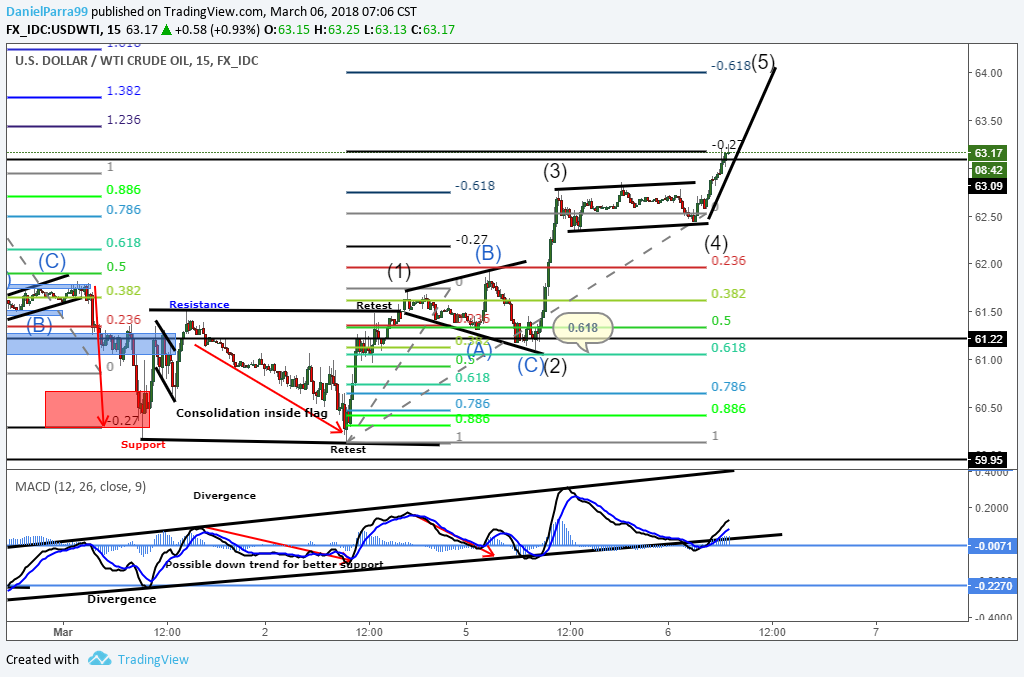Image resolution: width=1024 pixels, height=677 pixels.
Task: Click the Possible down trend for better support note
Action: coord(274,565)
